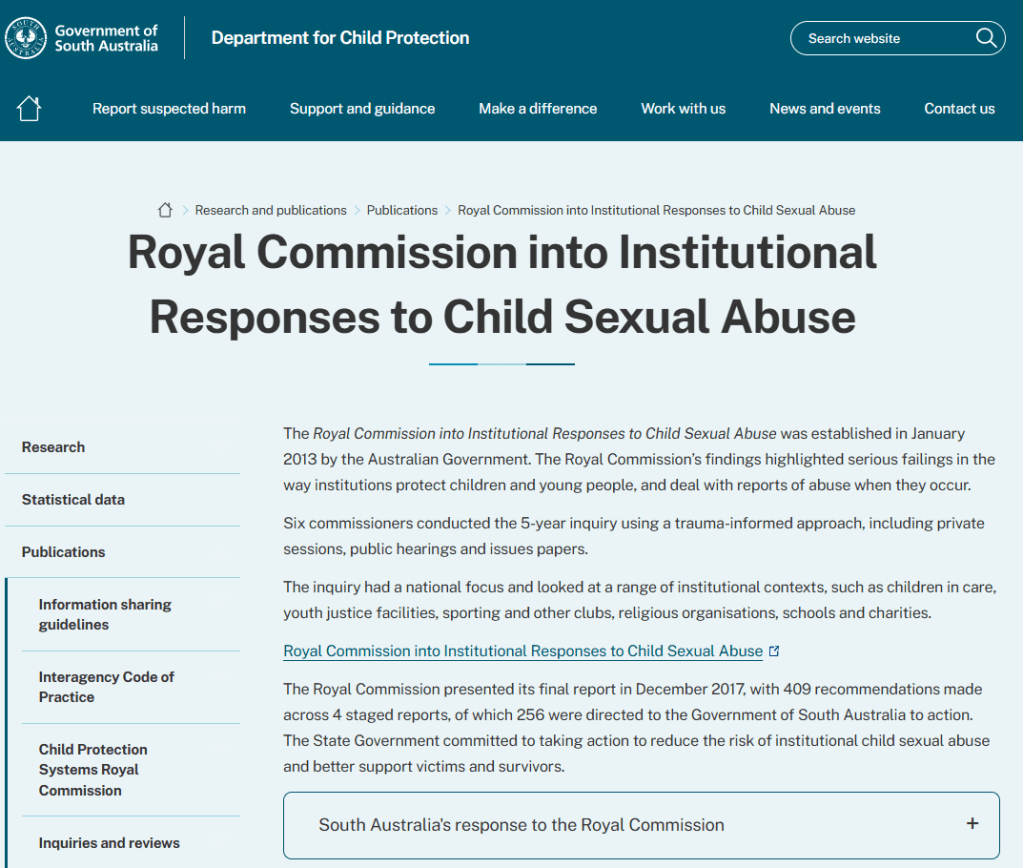Click the Search website input field
This screenshot has width=1023, height=868.
(x=880, y=38)
